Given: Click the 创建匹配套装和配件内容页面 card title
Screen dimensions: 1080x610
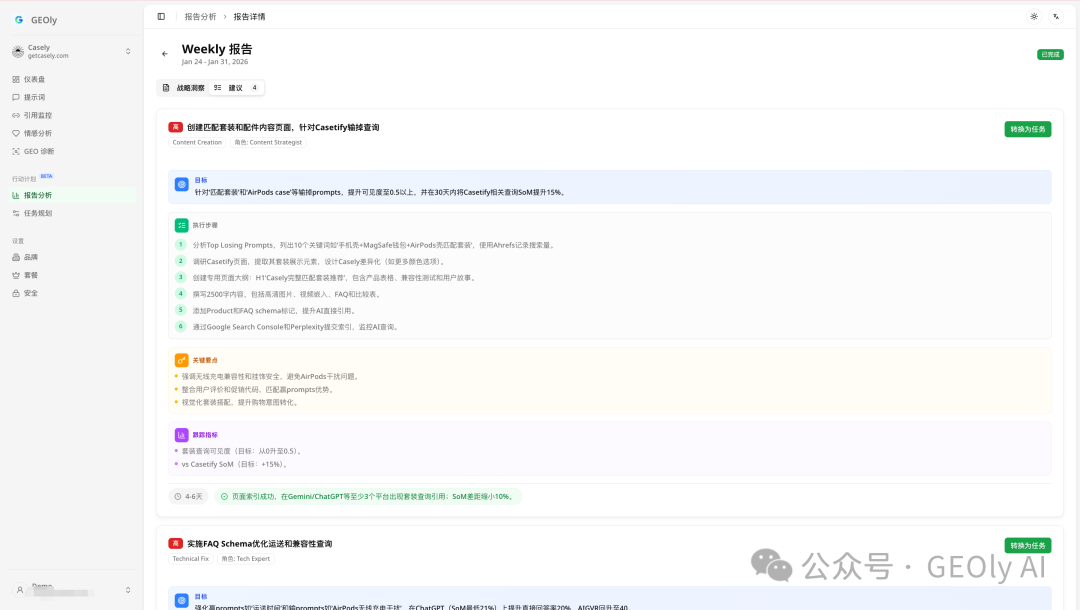Looking at the screenshot, I should (283, 127).
